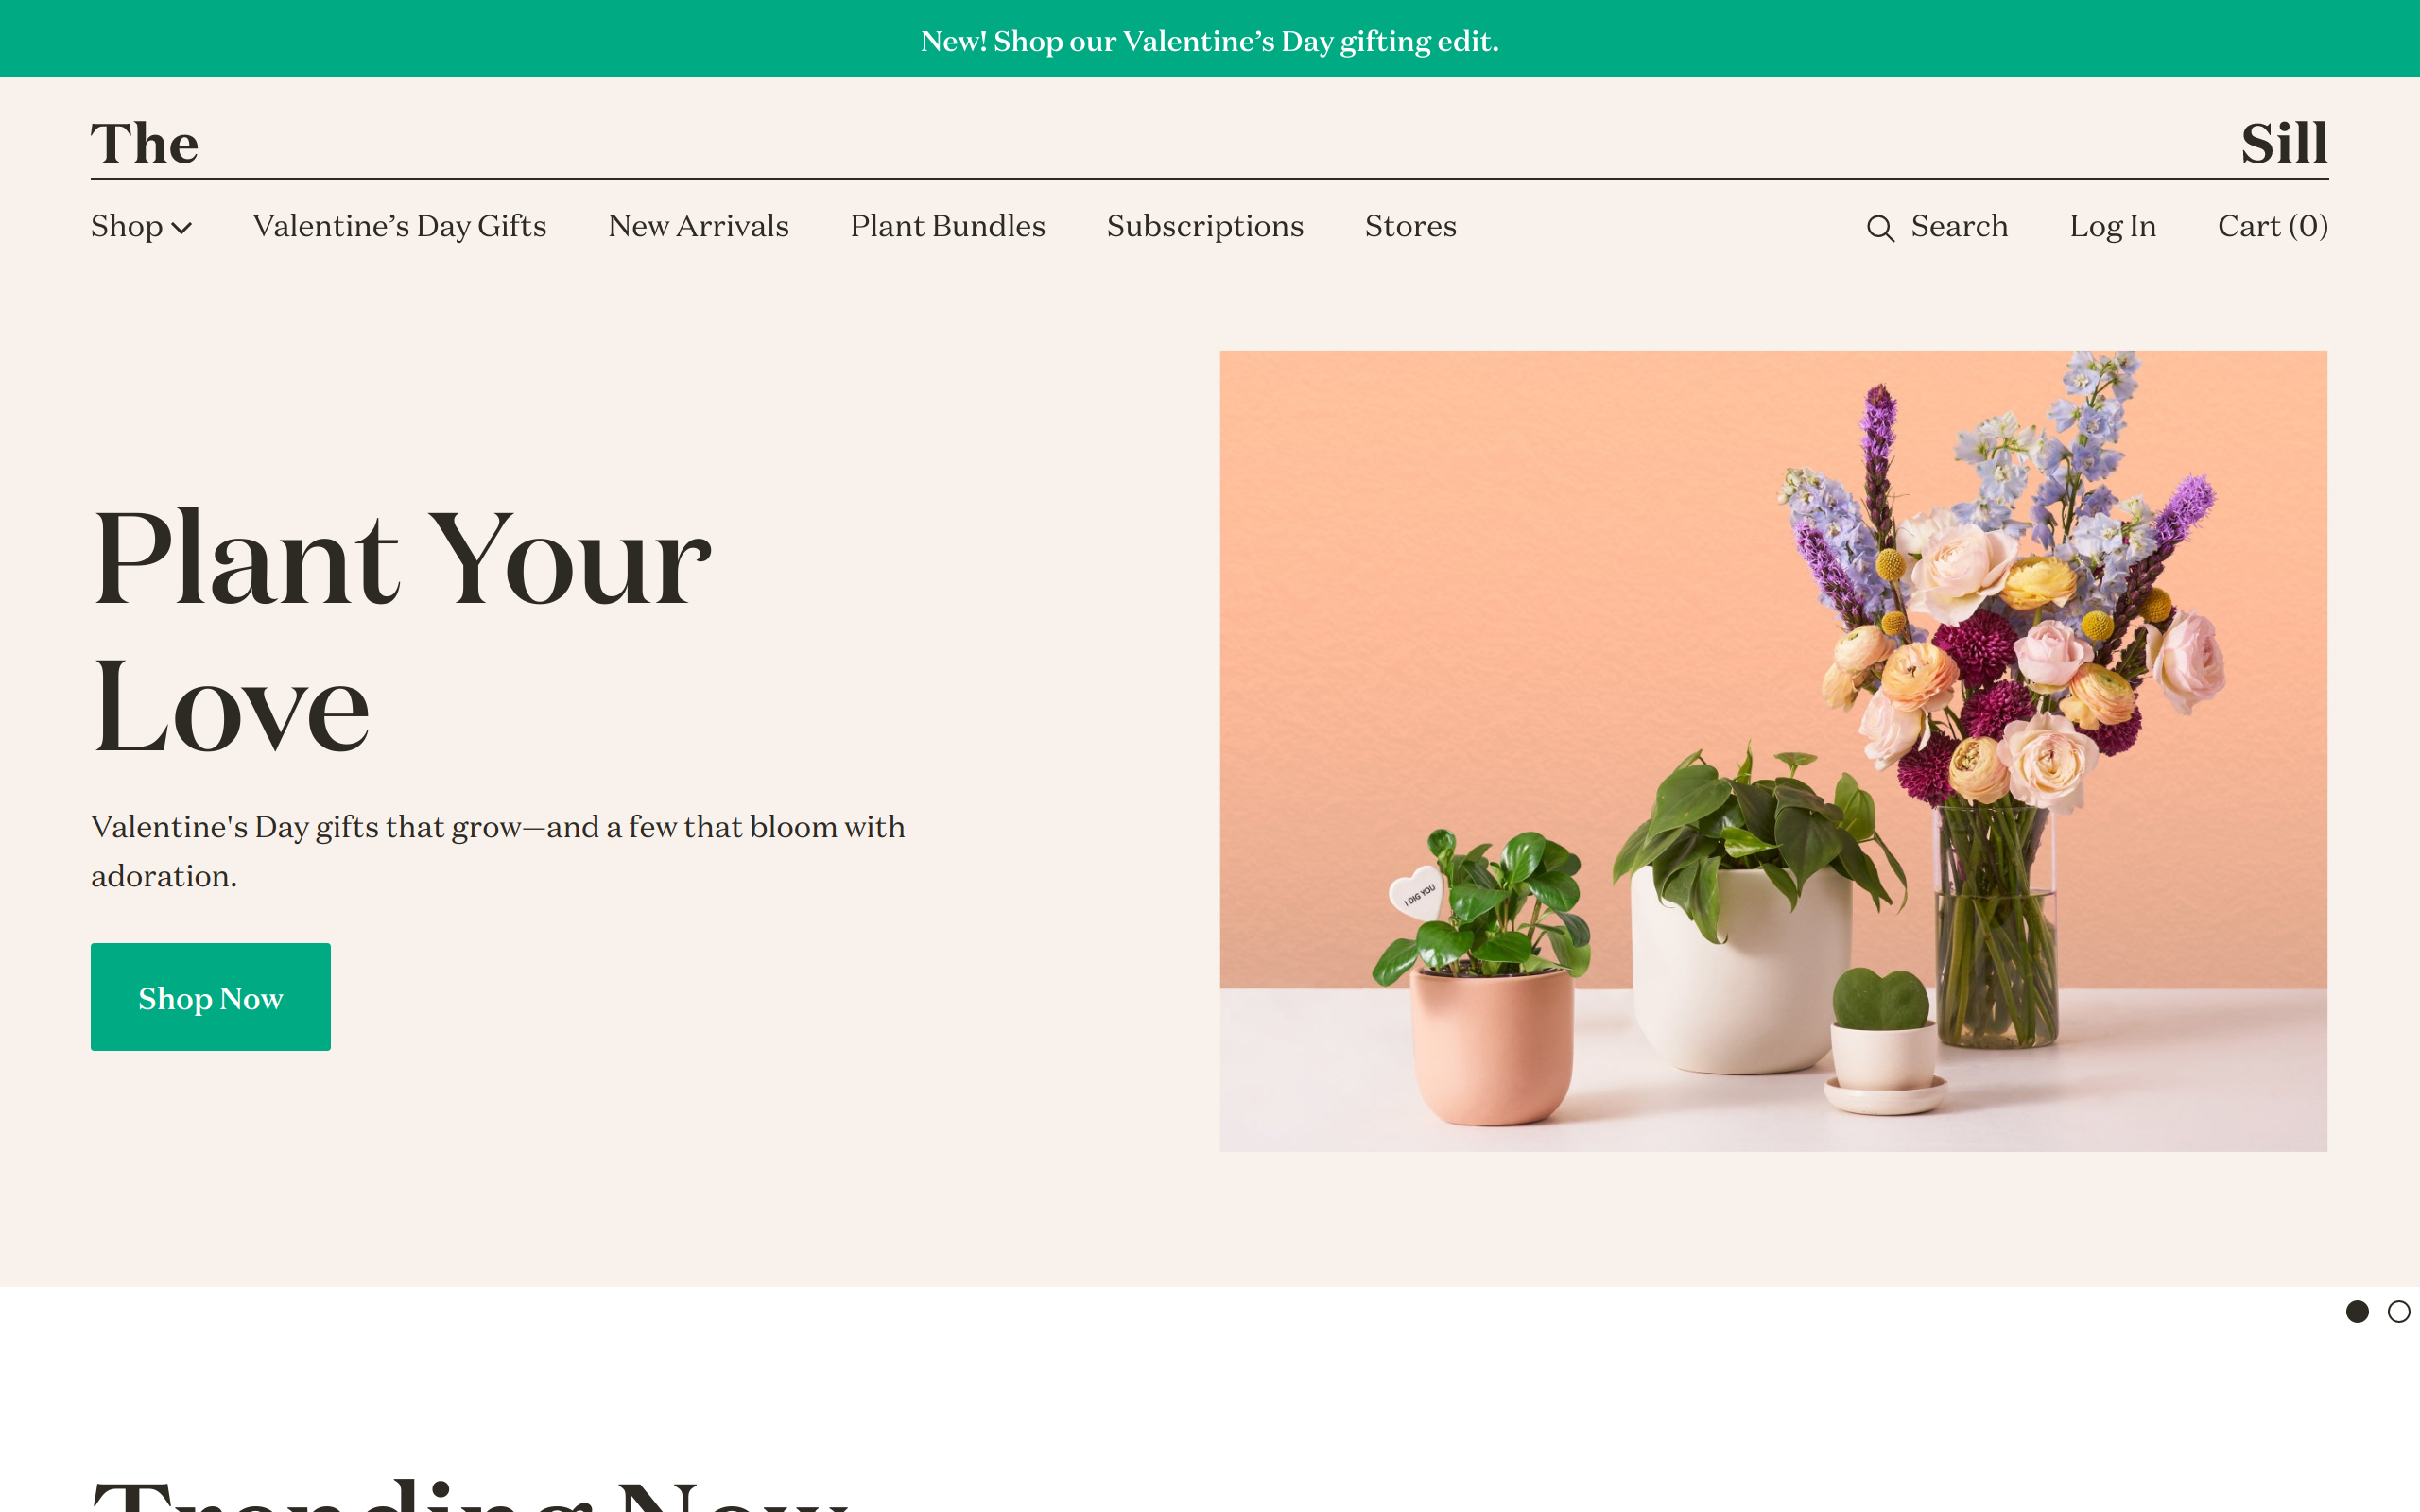Open the Valentine's Day gifting edit banner

click(x=1210, y=41)
